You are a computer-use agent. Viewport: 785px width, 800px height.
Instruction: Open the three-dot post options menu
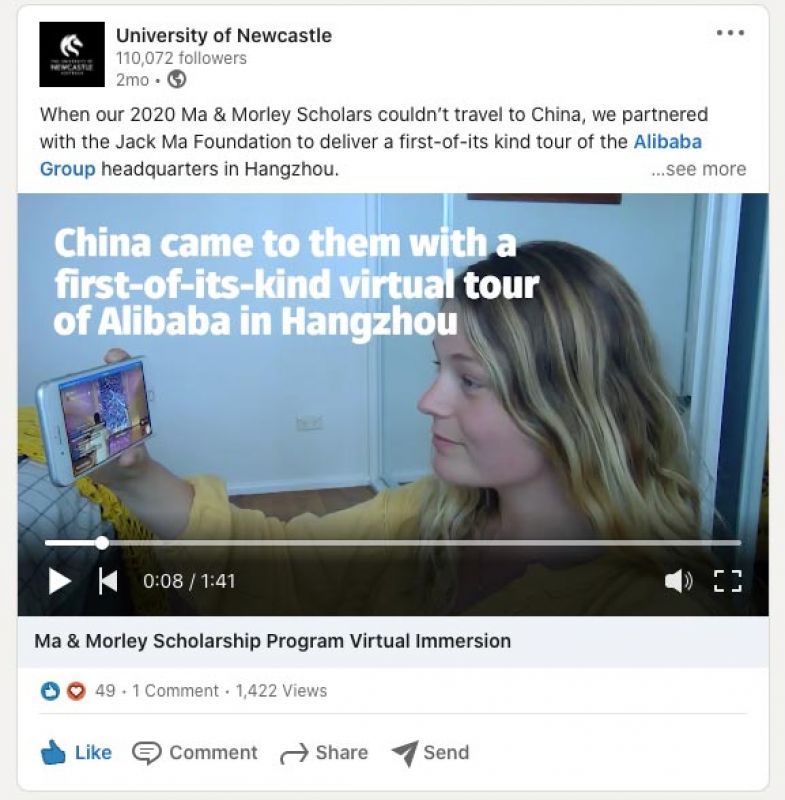pos(730,33)
